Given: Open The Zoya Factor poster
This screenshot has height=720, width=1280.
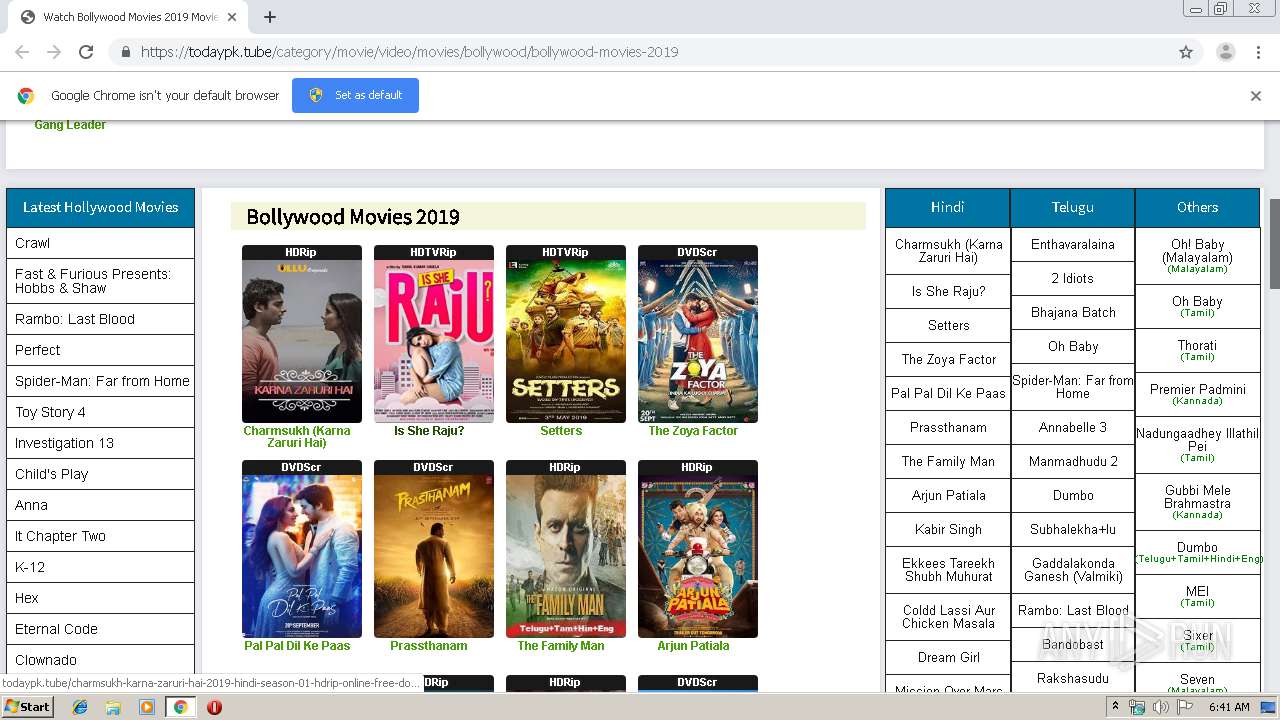Looking at the screenshot, I should click(x=698, y=341).
